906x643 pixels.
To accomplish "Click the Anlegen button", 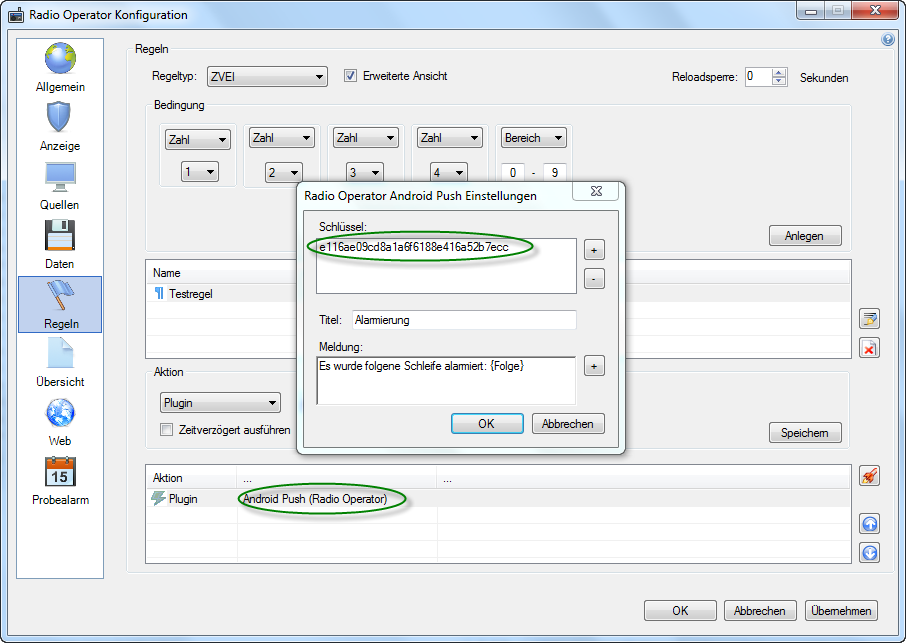I will pyautogui.click(x=805, y=236).
